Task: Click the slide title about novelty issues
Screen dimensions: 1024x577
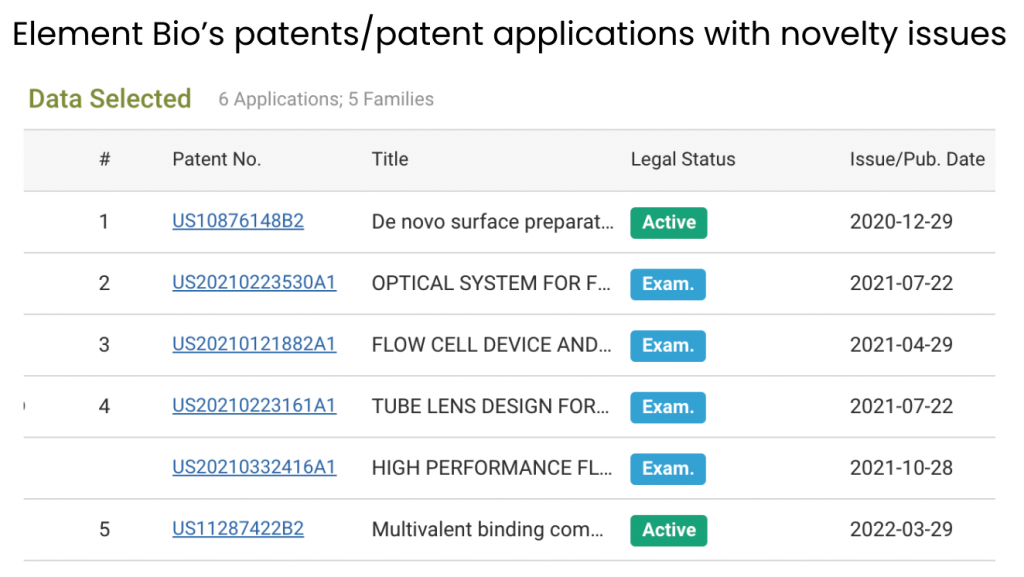Action: [x=509, y=35]
